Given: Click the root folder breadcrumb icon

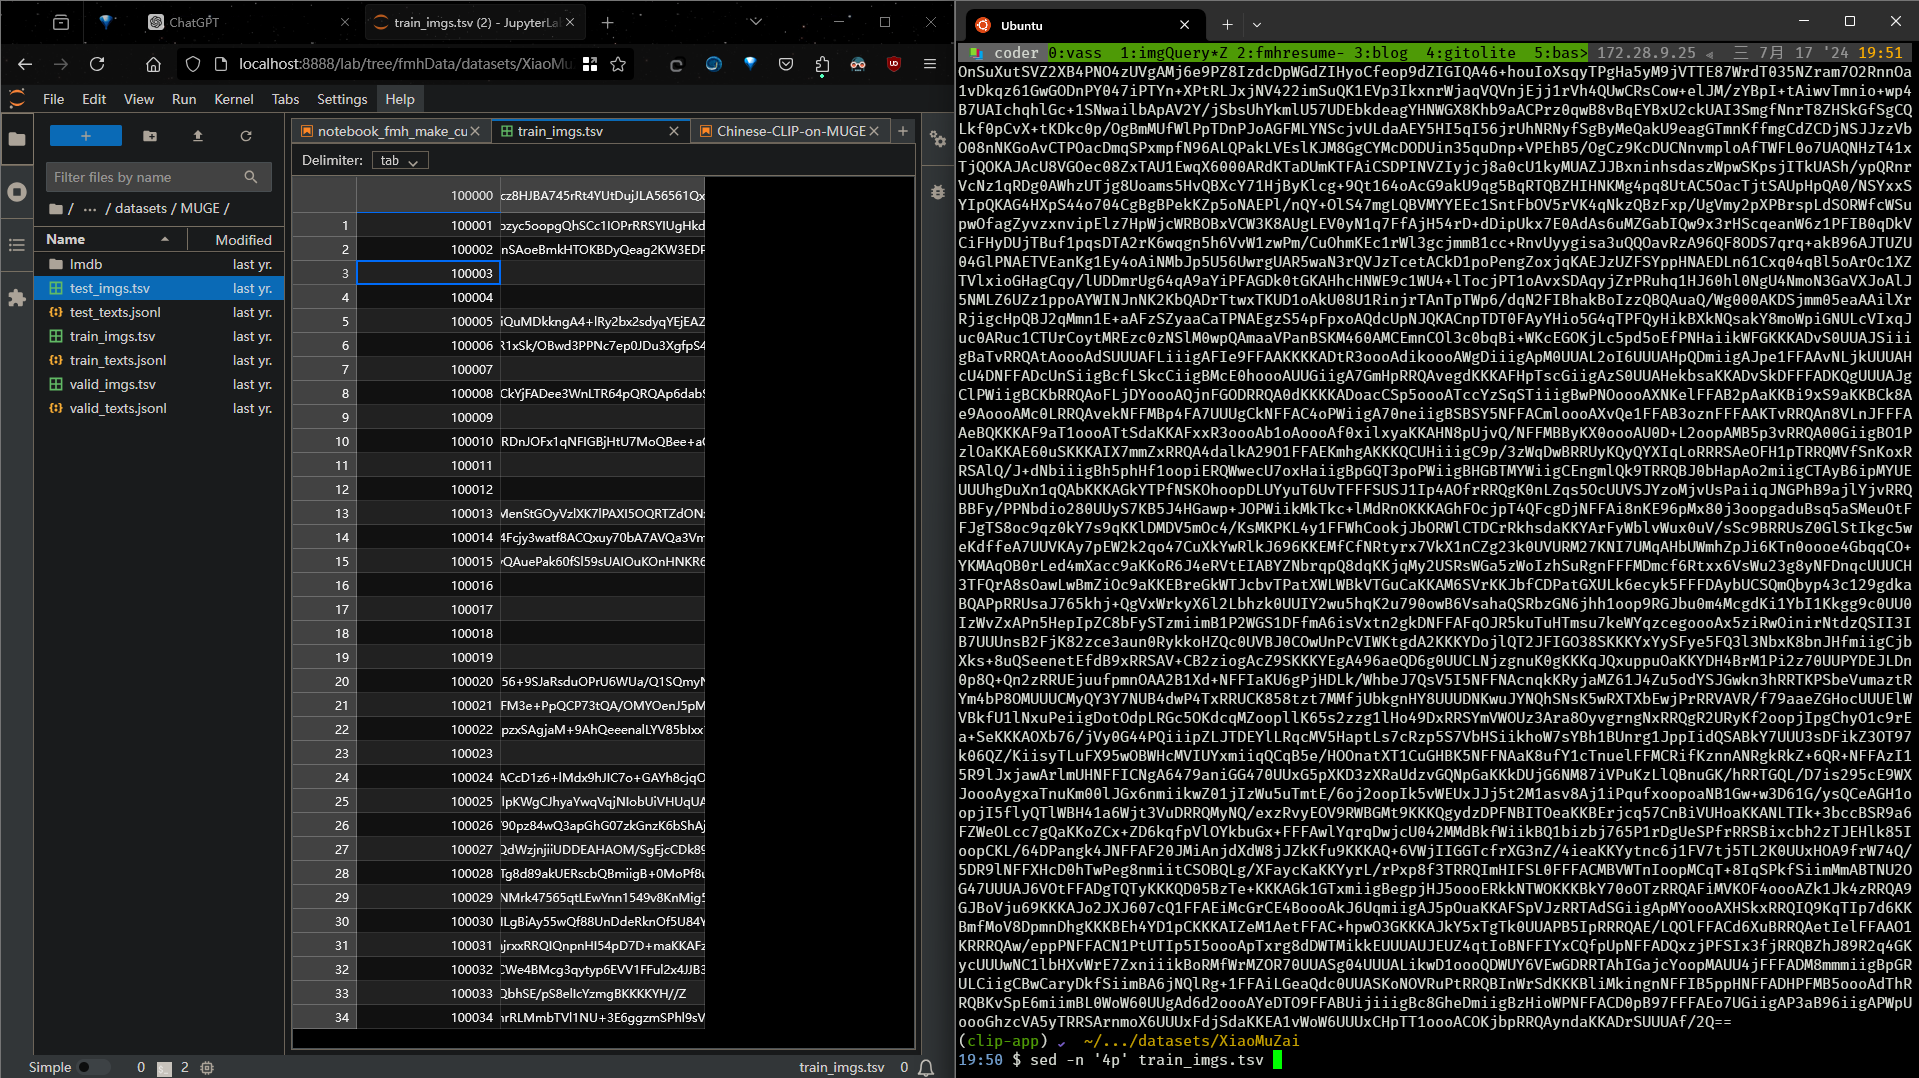Looking at the screenshot, I should [56, 208].
